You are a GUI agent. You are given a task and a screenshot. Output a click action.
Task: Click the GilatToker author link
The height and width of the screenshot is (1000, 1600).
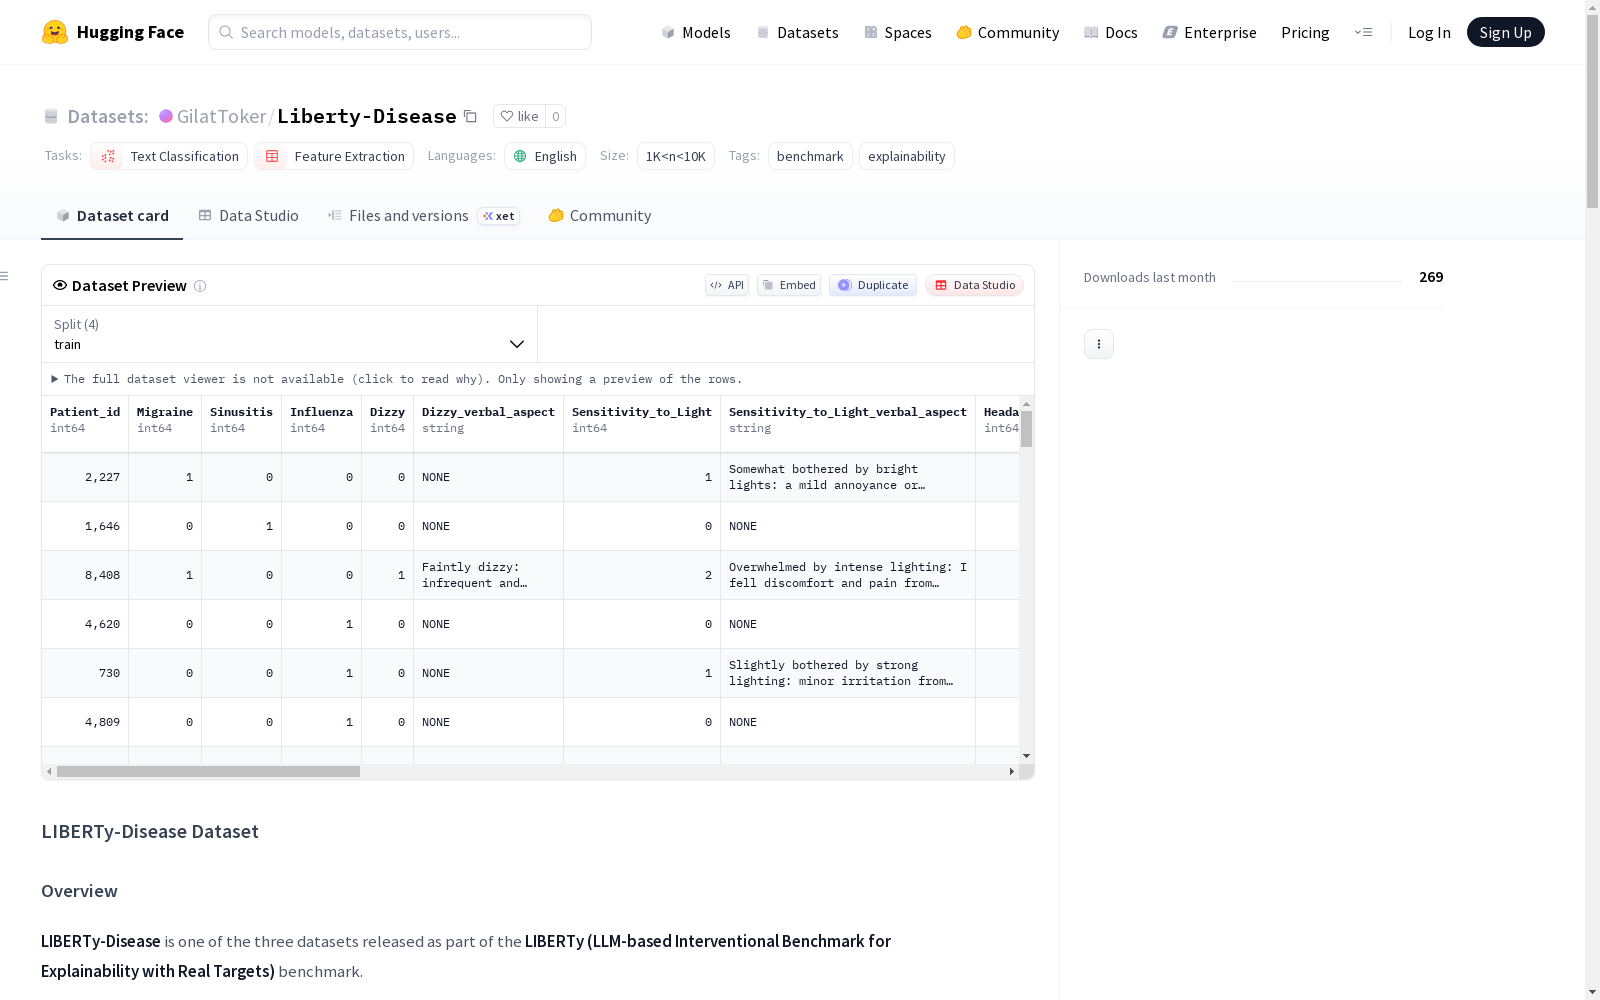tap(221, 116)
